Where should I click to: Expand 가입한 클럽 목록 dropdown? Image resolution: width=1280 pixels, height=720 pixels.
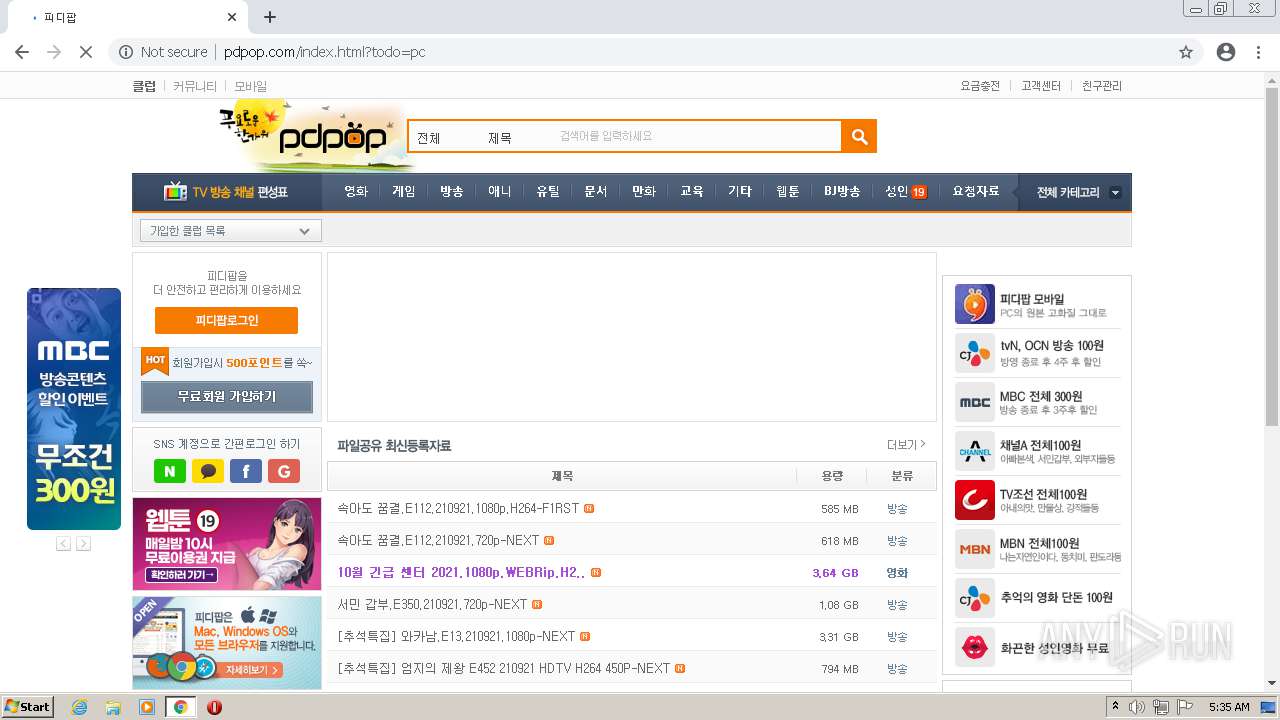pos(231,231)
